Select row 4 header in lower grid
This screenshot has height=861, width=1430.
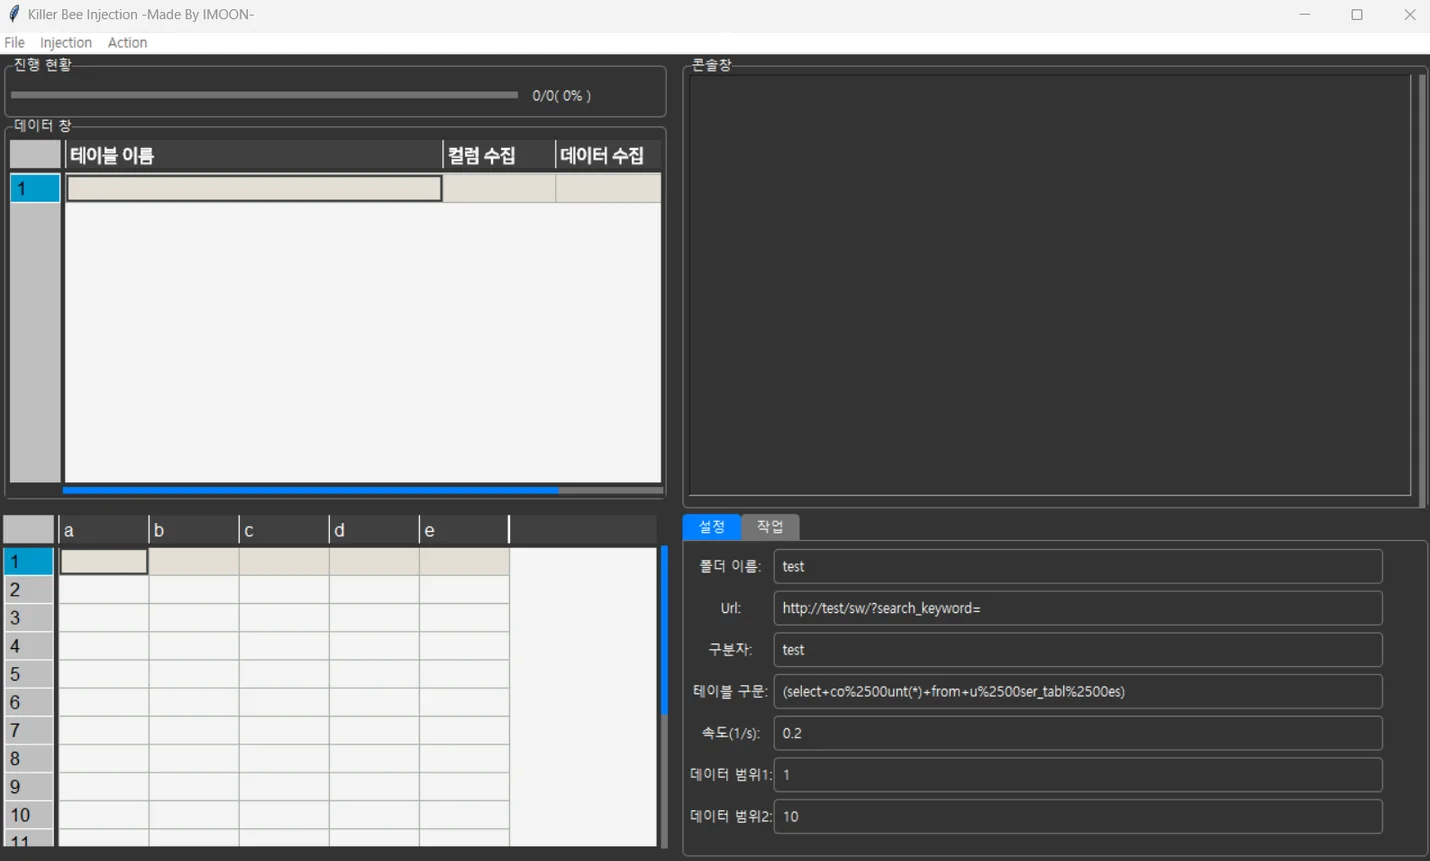point(29,646)
